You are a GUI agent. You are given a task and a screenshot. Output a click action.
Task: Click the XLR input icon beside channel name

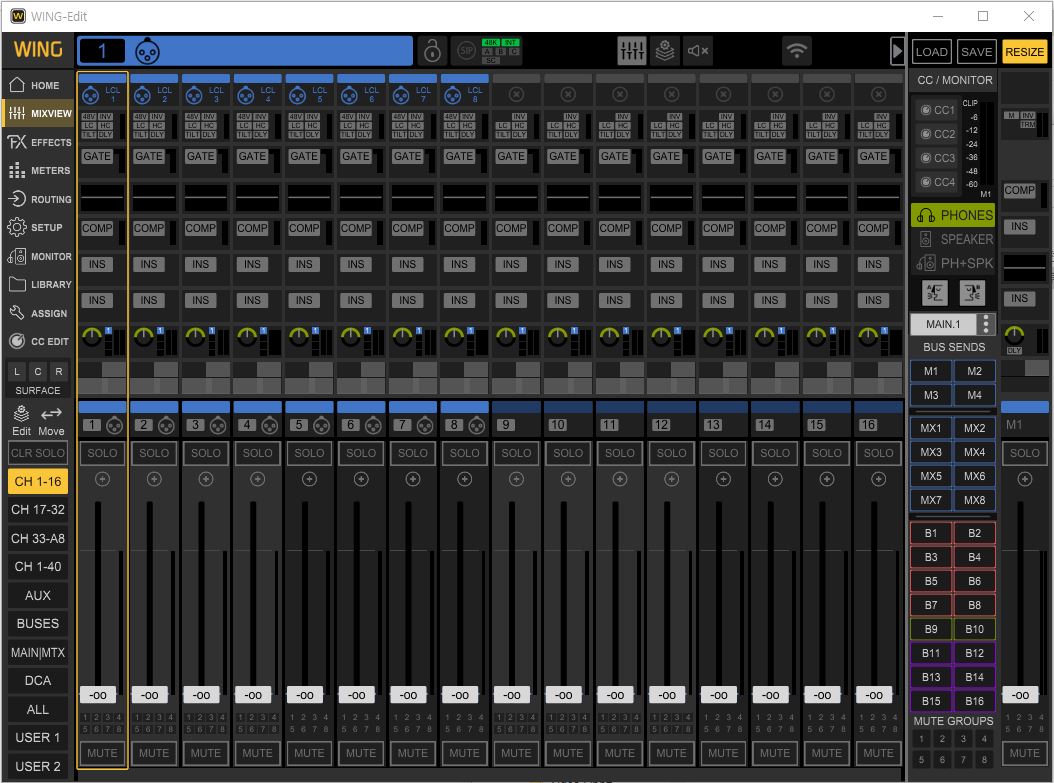(147, 51)
